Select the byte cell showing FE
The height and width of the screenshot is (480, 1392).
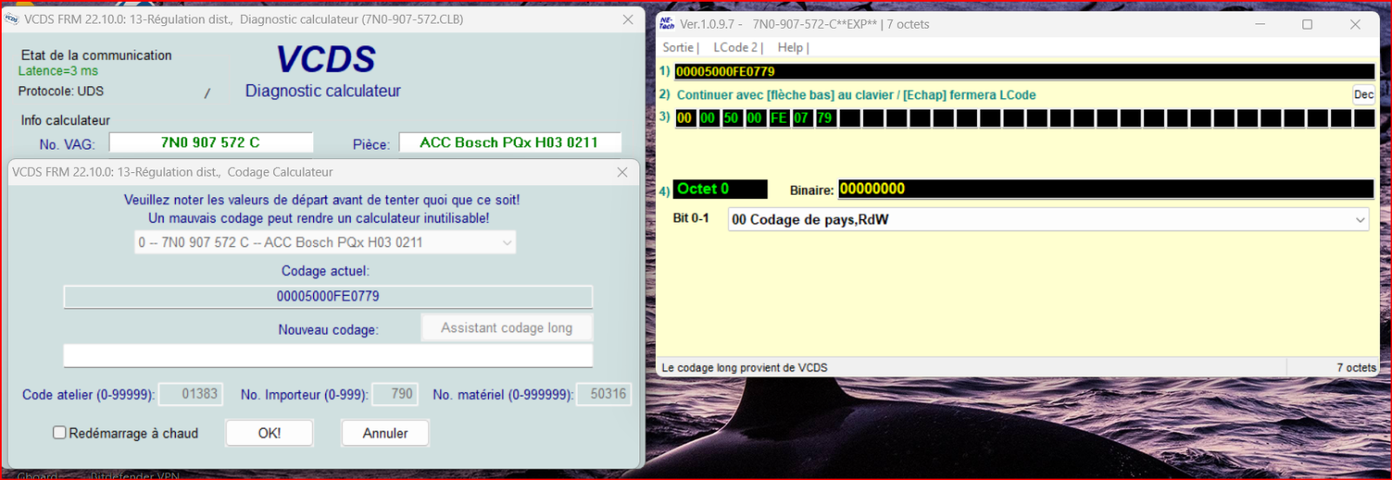[778, 118]
